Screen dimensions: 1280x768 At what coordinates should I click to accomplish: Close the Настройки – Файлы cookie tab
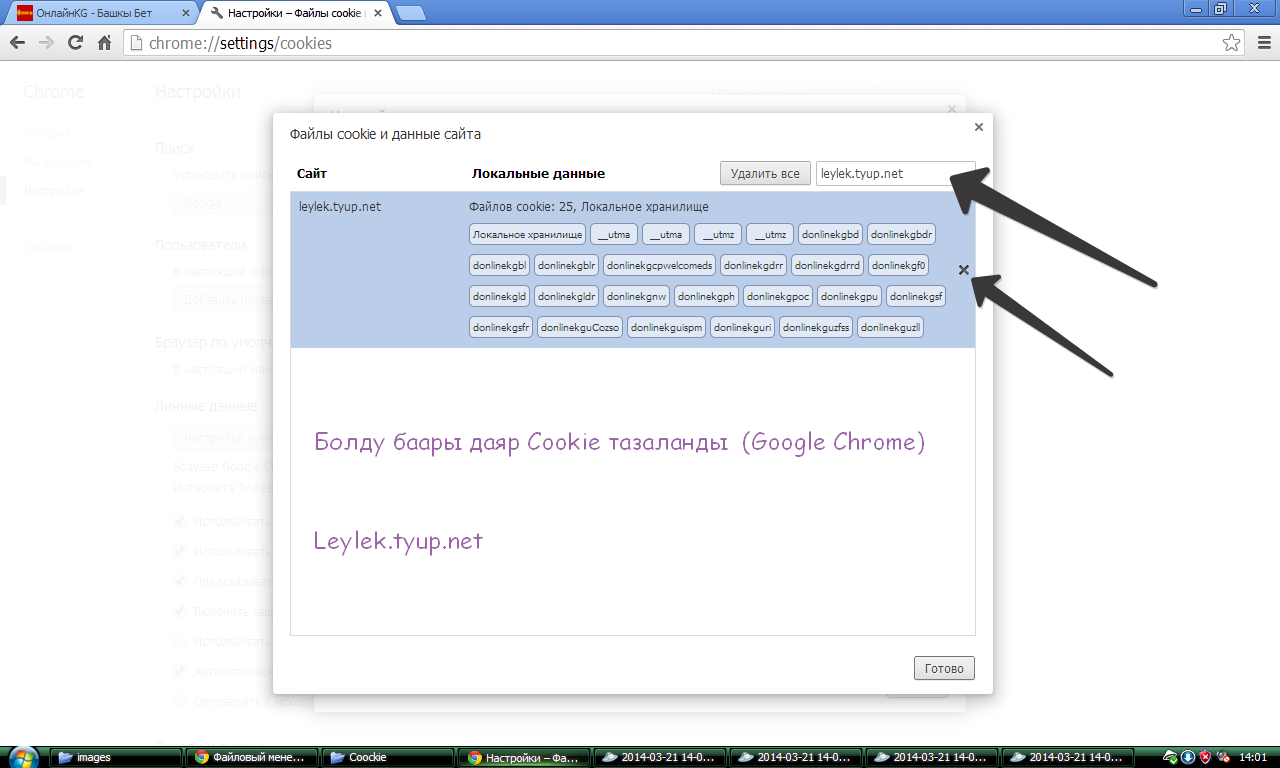coord(378,14)
